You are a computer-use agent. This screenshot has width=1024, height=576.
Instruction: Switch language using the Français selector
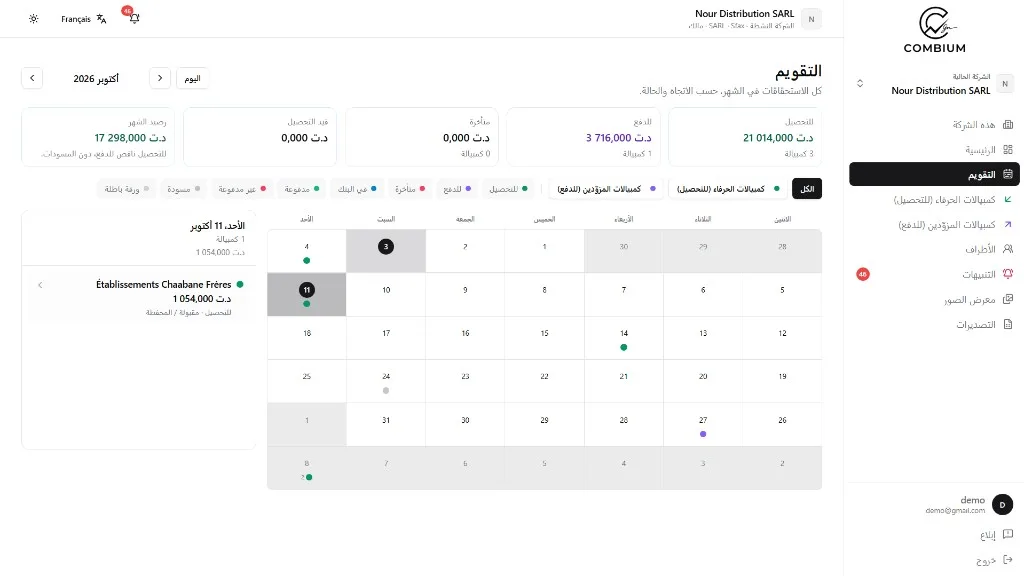click(84, 19)
